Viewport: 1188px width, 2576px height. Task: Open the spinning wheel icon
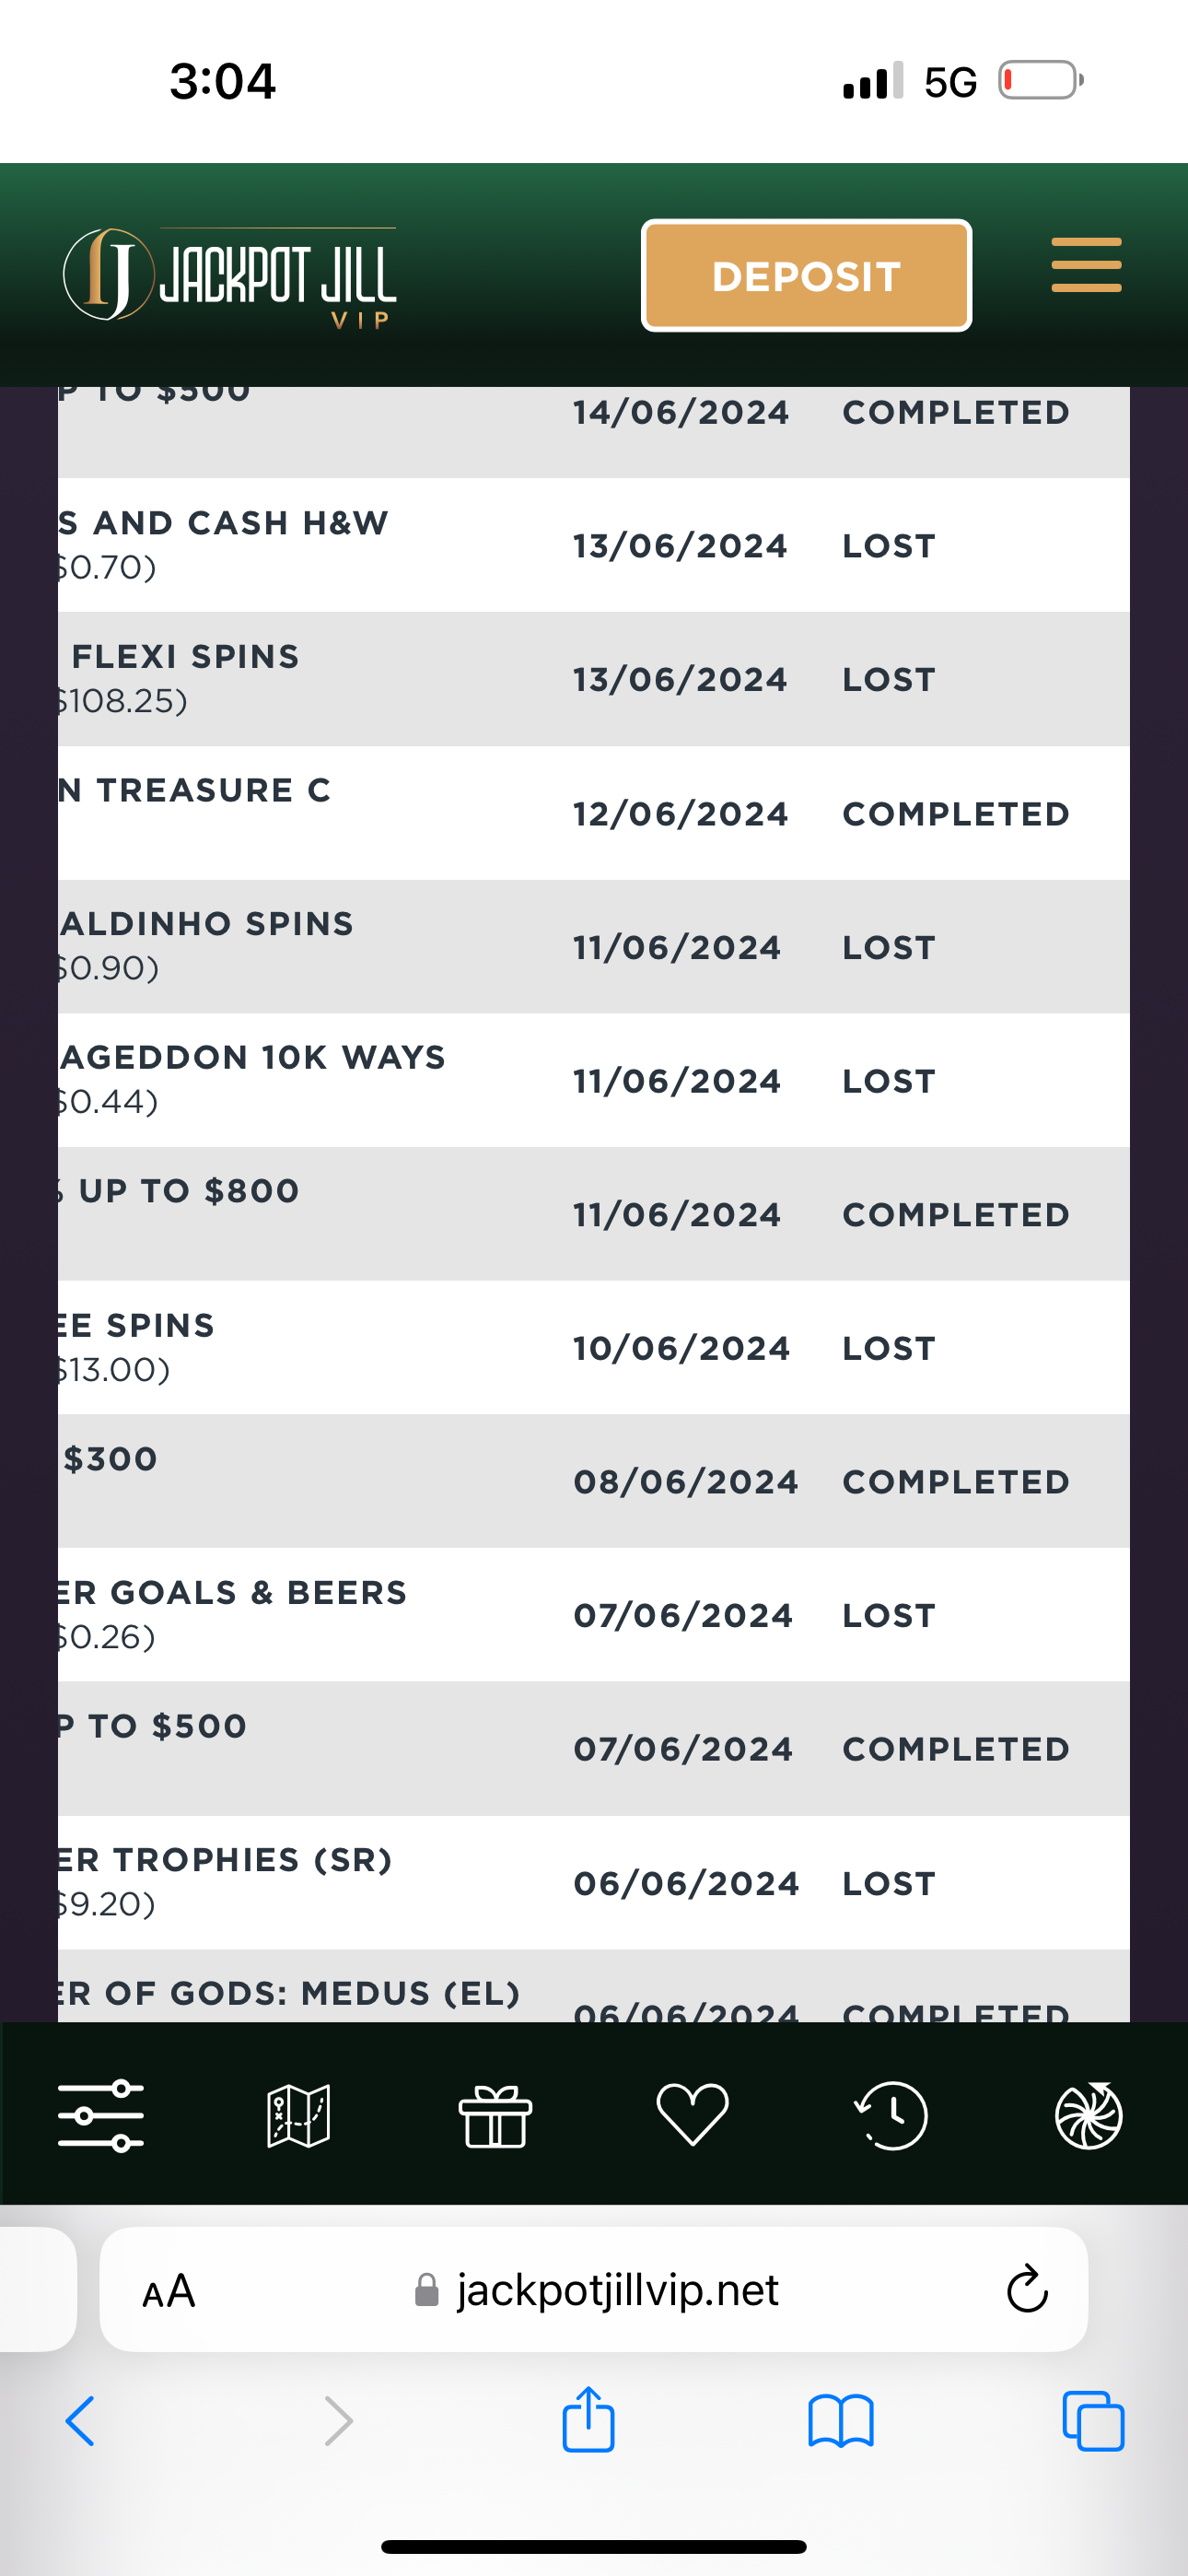pyautogui.click(x=1088, y=2115)
